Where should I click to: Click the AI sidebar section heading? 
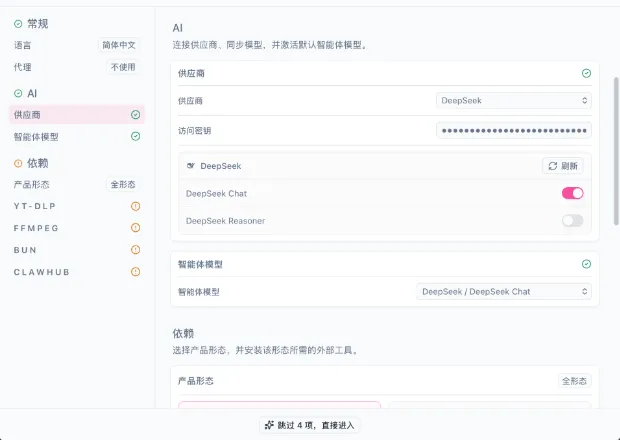(x=32, y=94)
